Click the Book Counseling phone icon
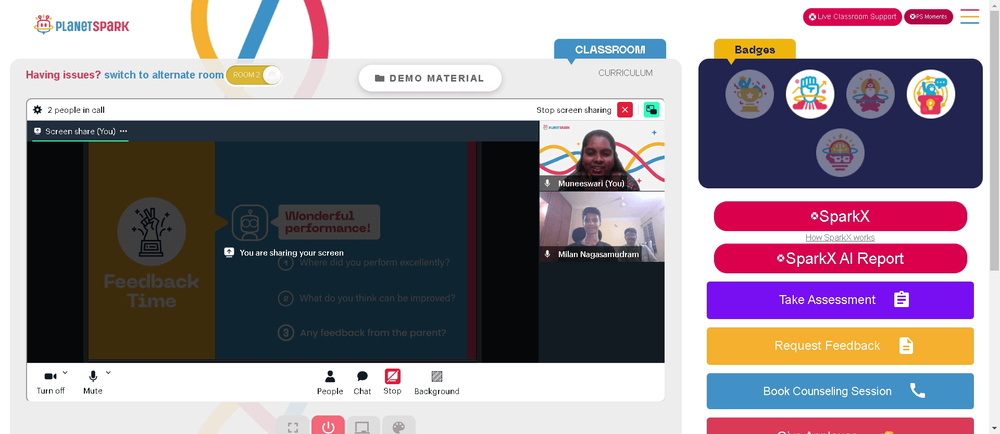The image size is (1000, 434). click(x=917, y=391)
